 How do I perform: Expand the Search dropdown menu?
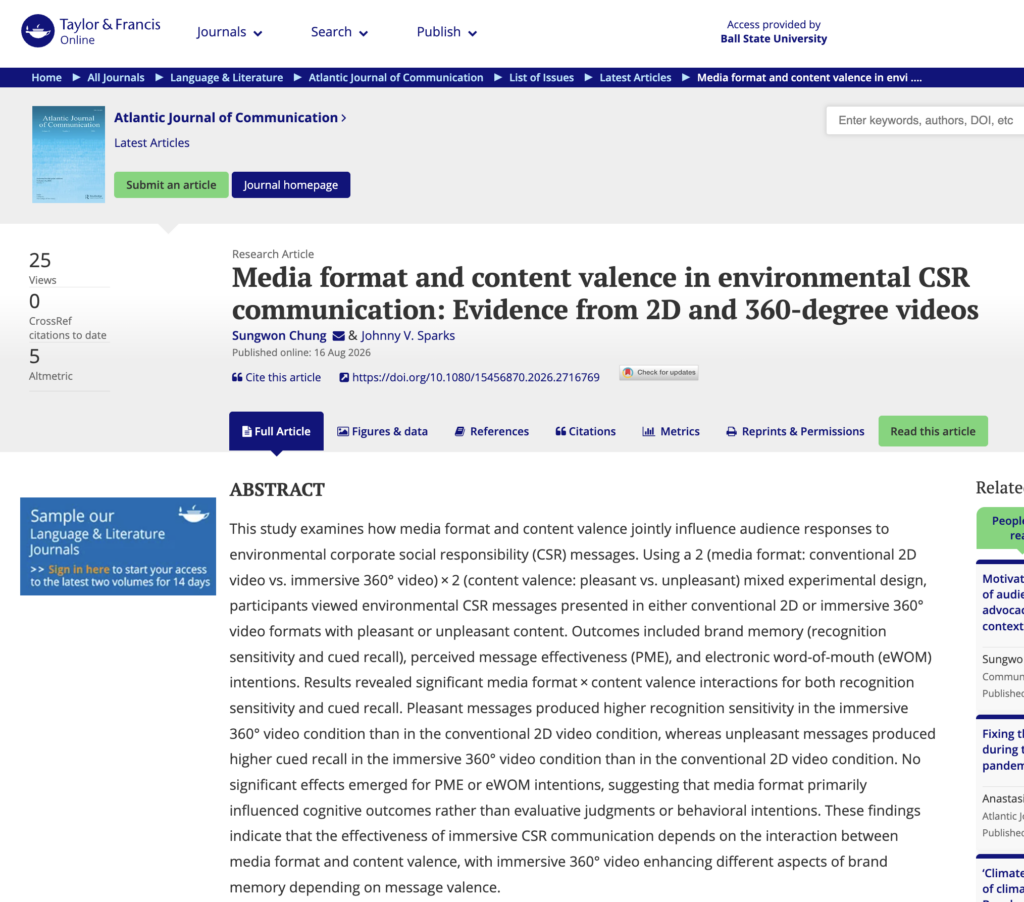339,32
